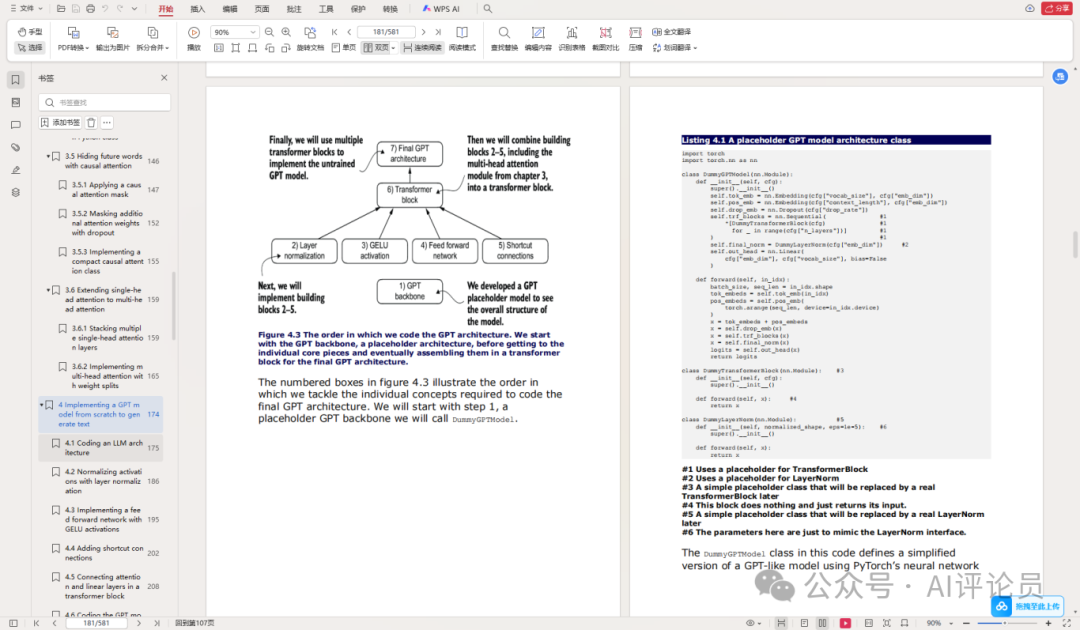Switch to the 保护 tab
The height and width of the screenshot is (630, 1080).
coord(358,9)
